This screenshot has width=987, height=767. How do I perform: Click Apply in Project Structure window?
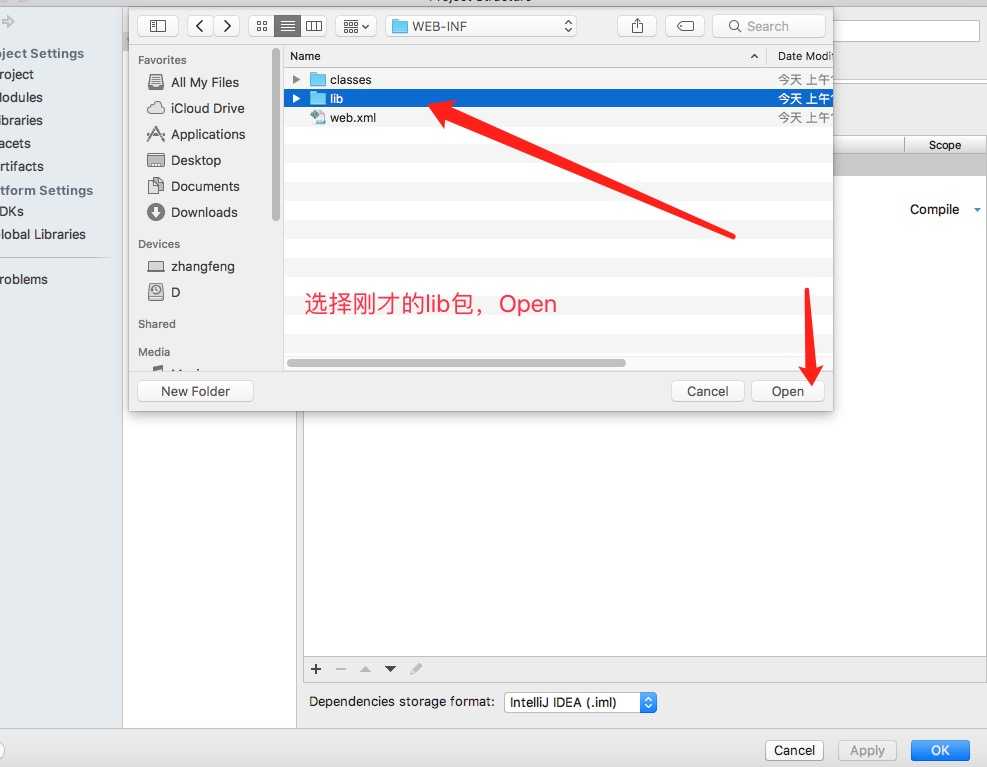(x=867, y=750)
